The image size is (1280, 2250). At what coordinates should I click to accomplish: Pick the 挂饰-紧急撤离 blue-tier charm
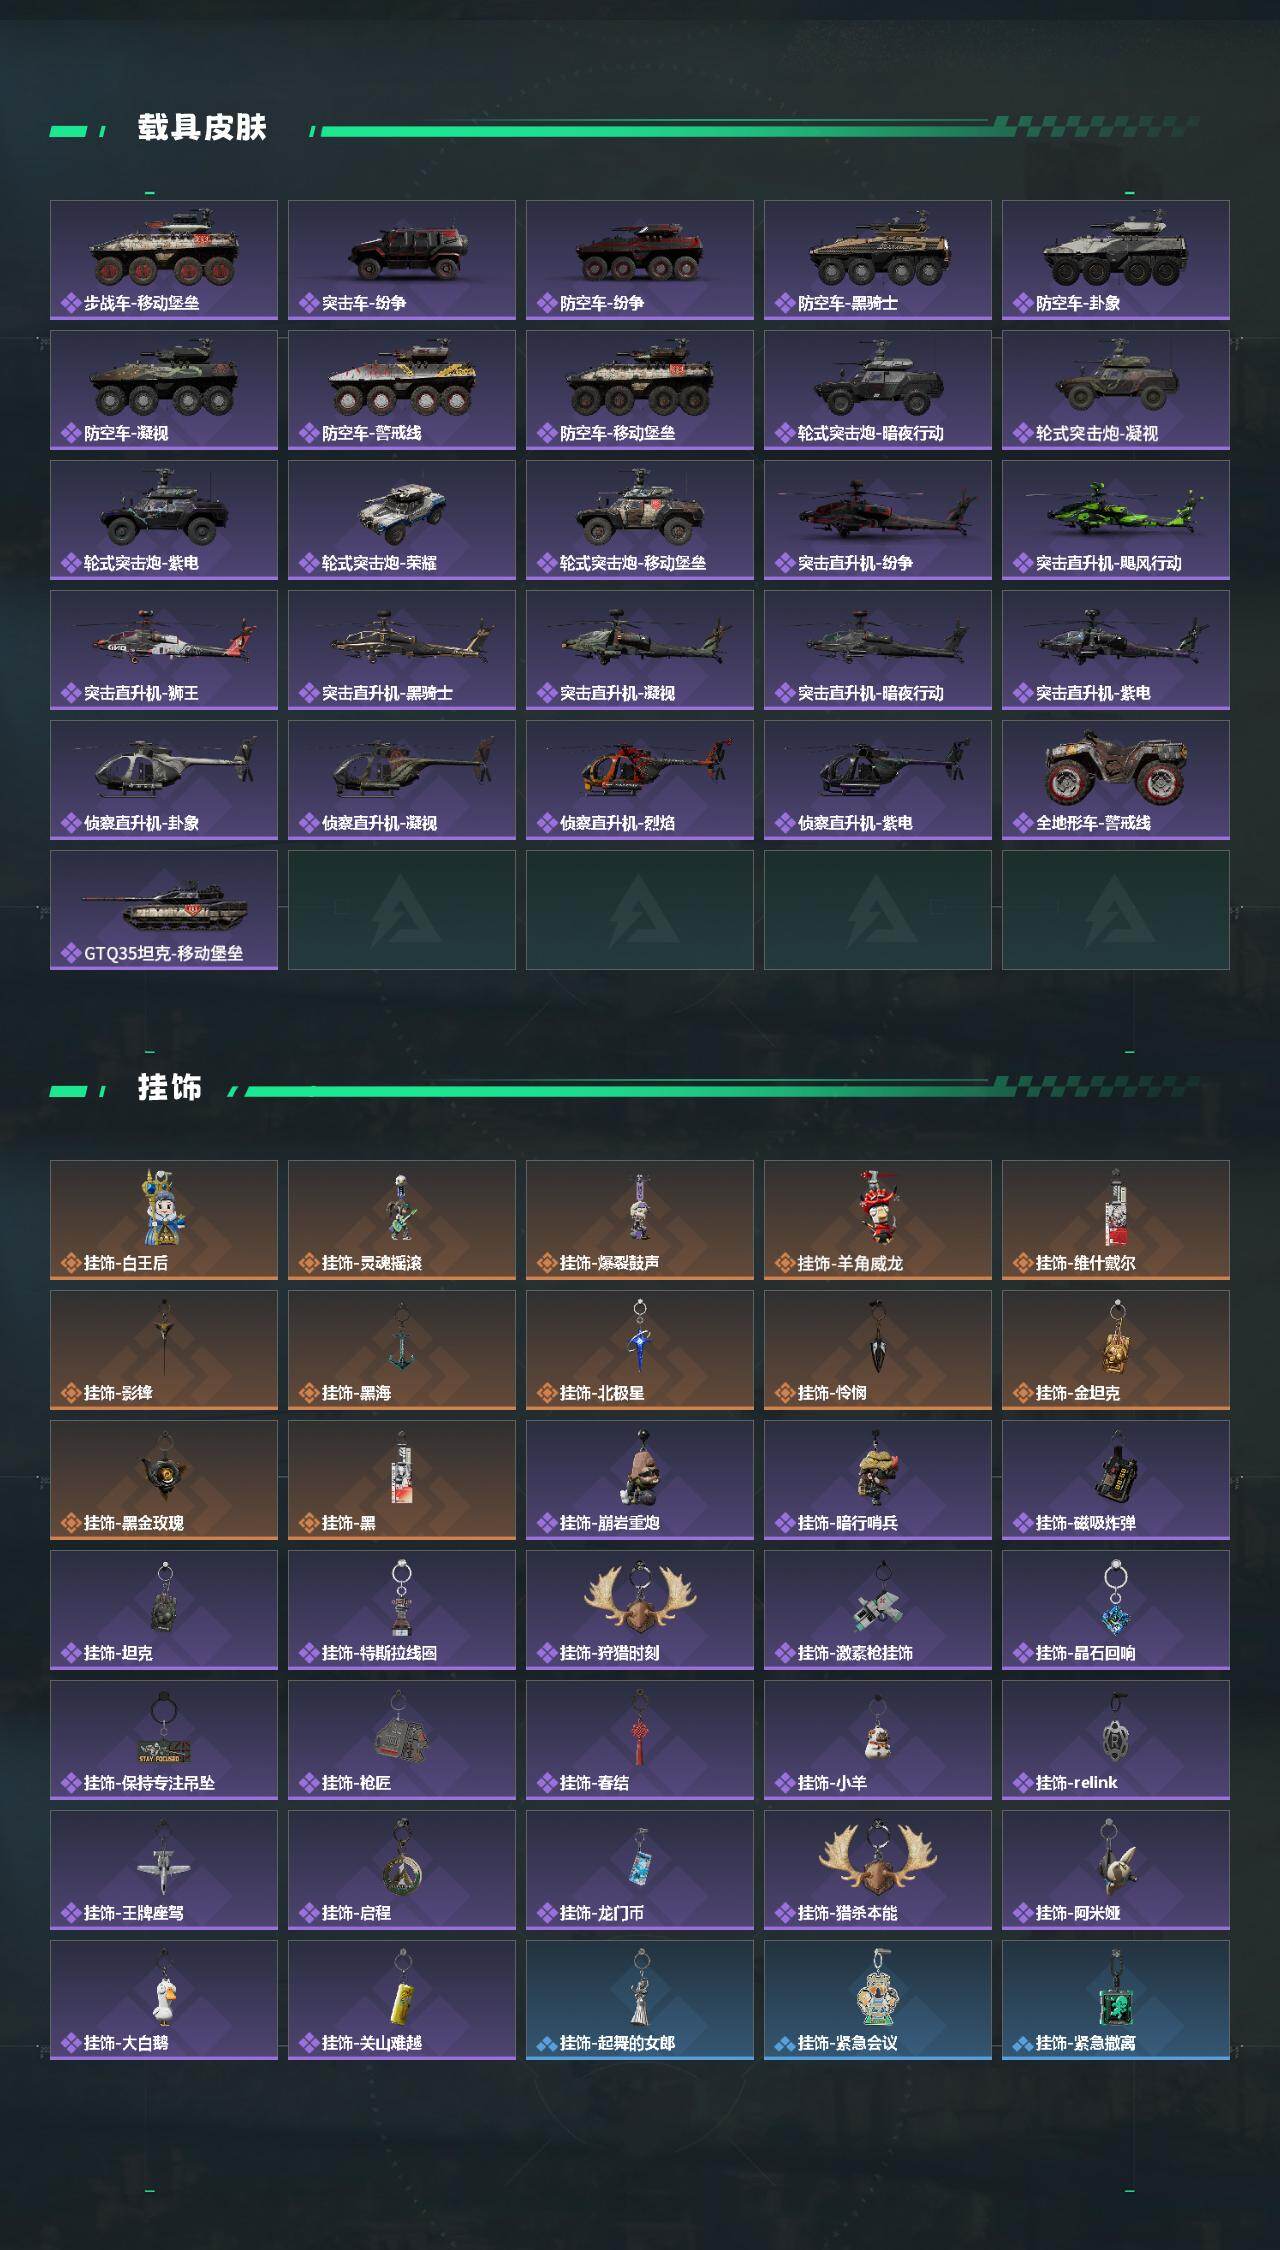click(x=1116, y=2000)
